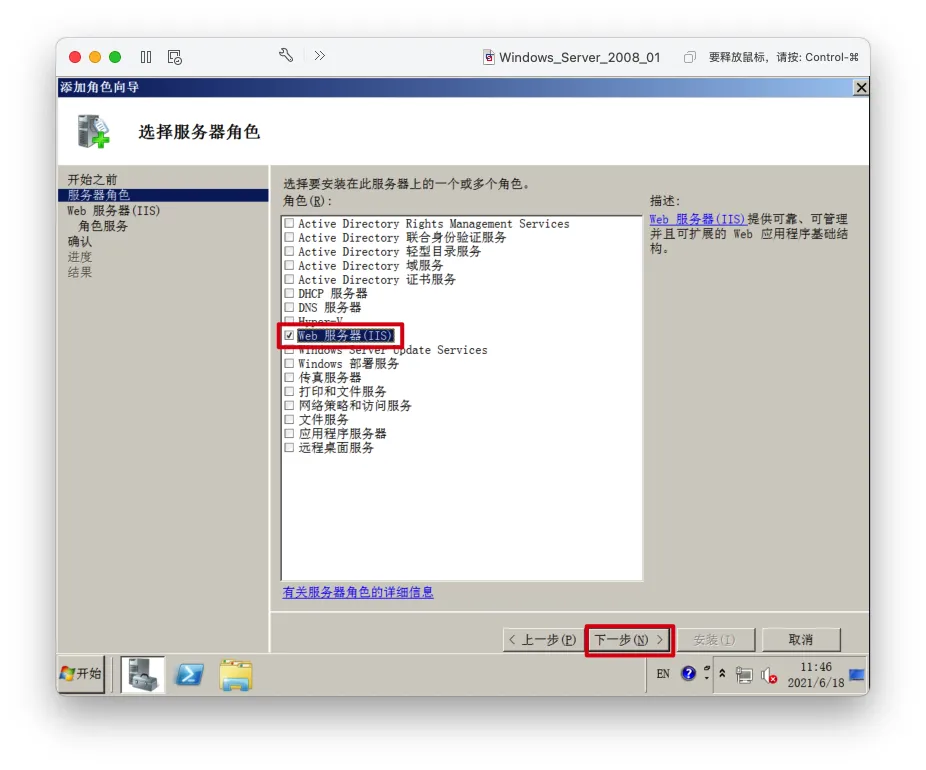Image resolution: width=926 pixels, height=770 pixels.
Task: Click the muted volume tray icon
Action: pyautogui.click(x=769, y=675)
